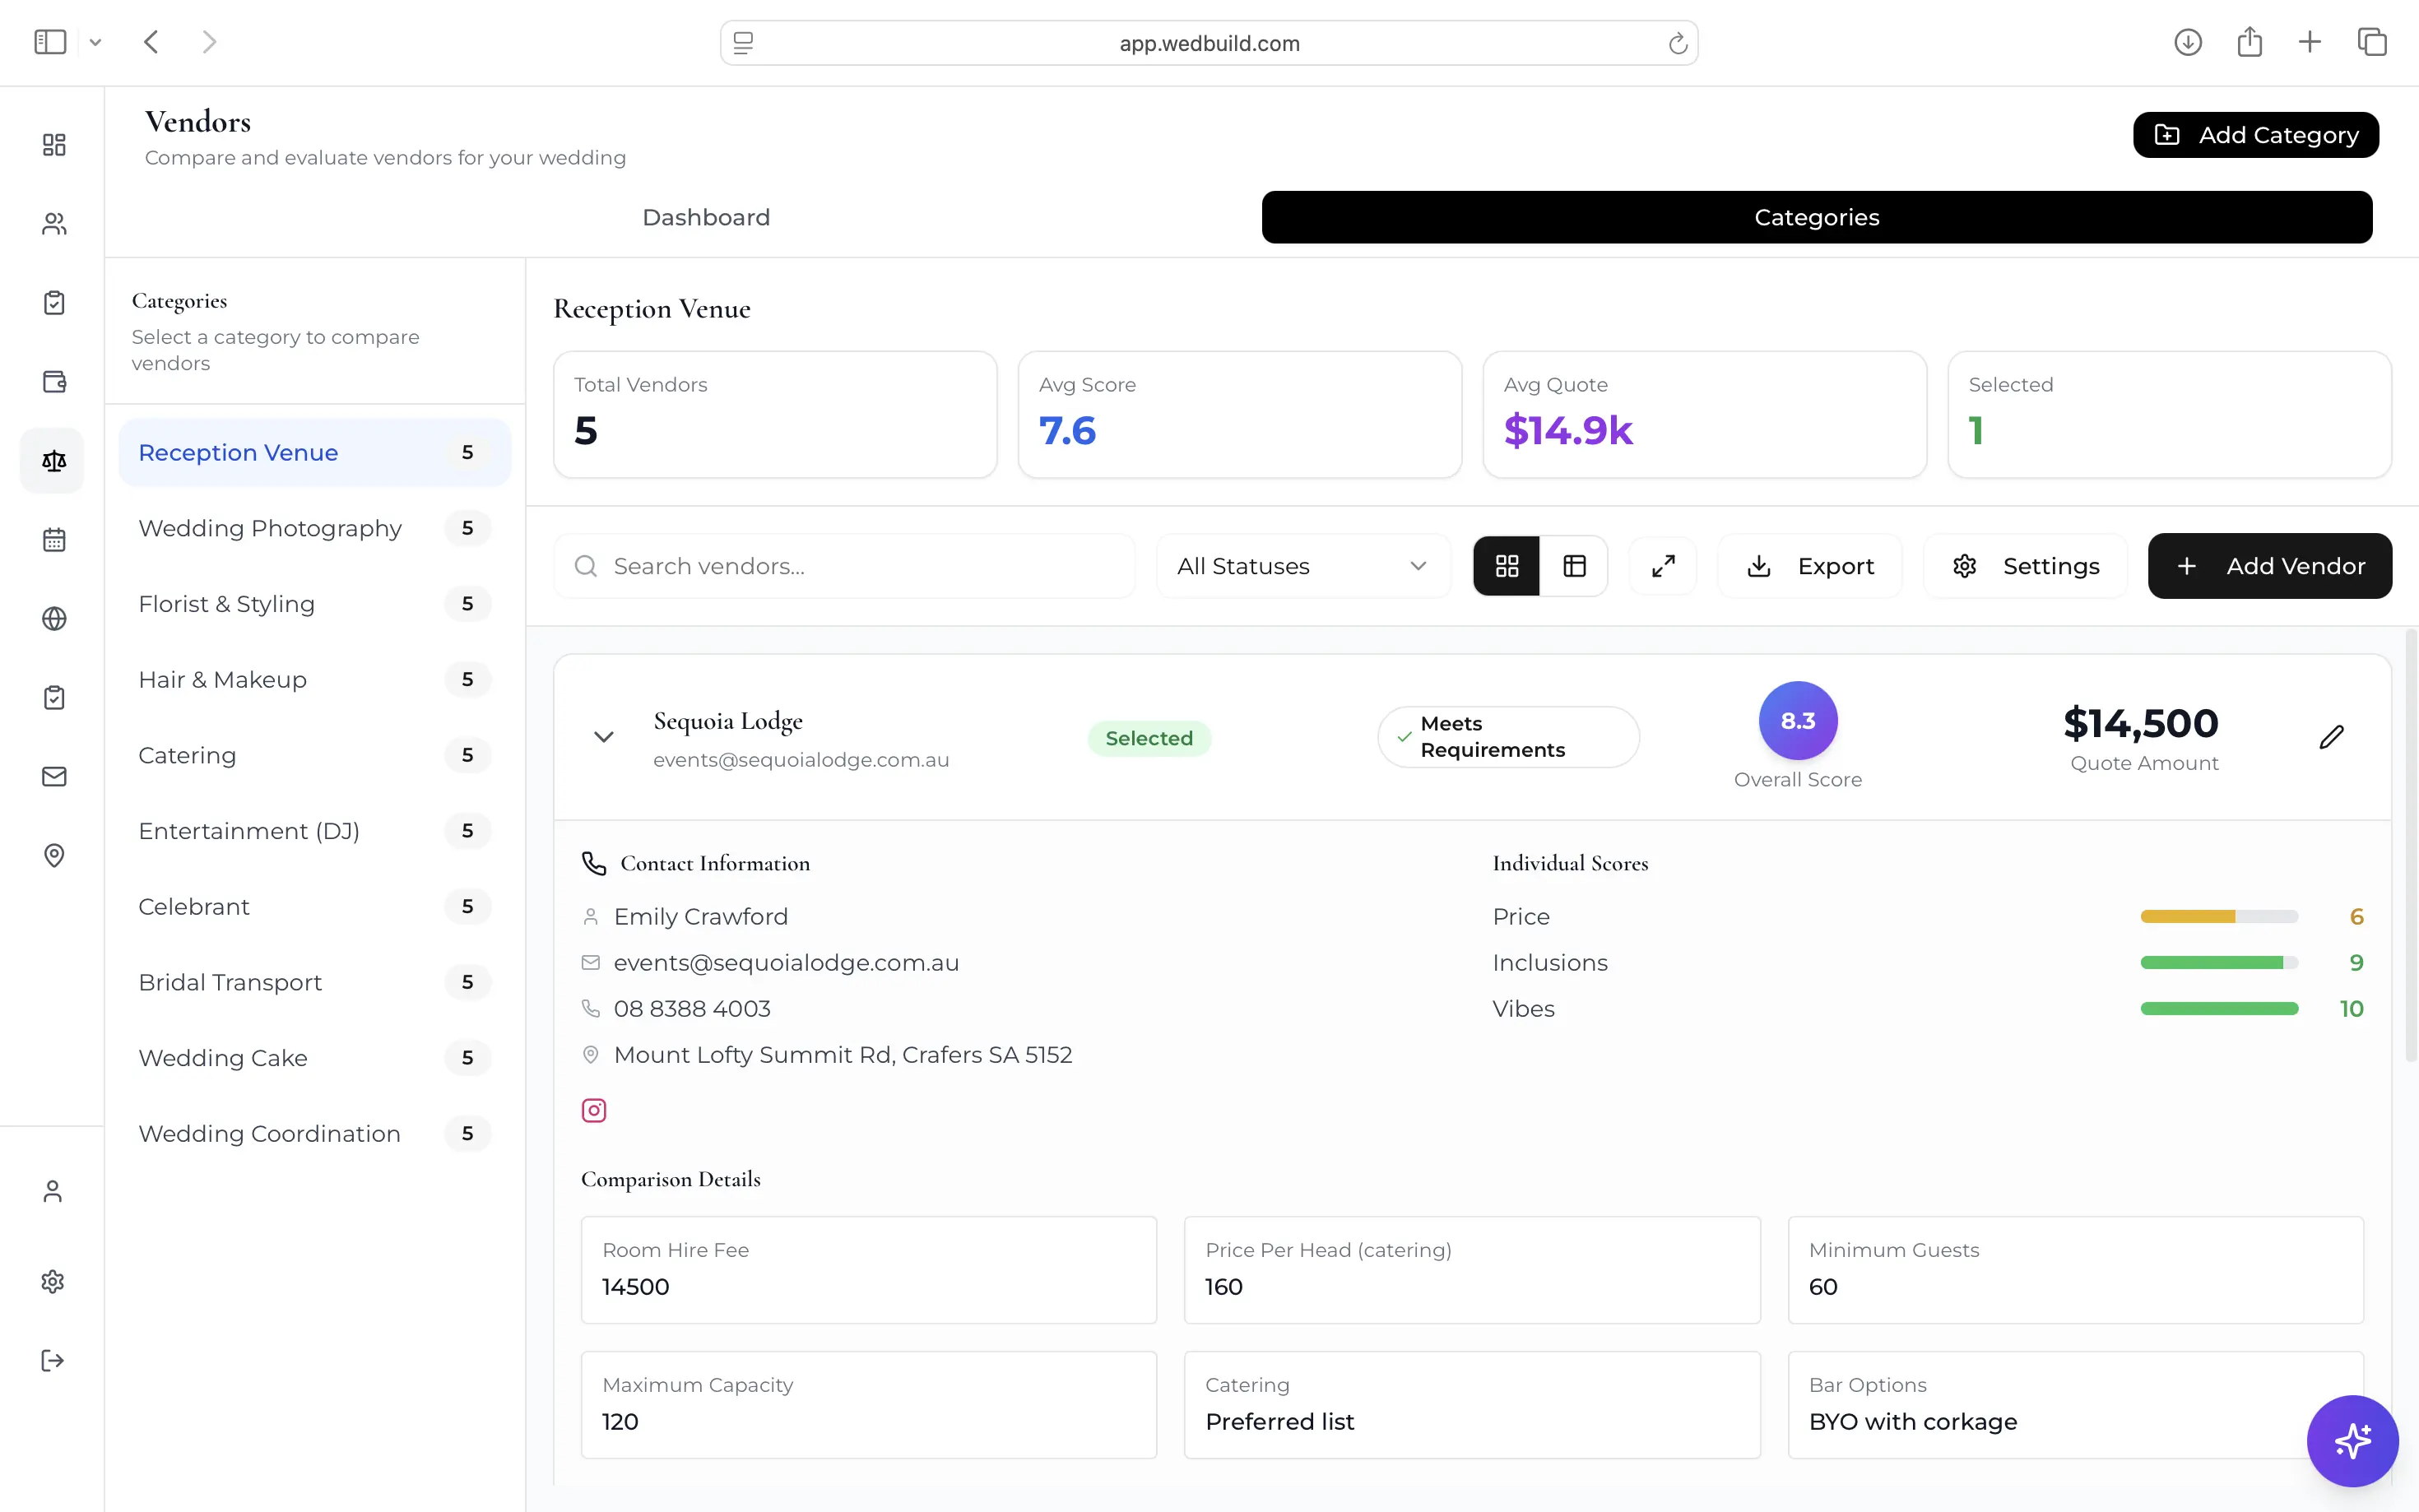Screen dimensions: 2419x1512
Task: Switch to grid card view
Action: 1507,566
